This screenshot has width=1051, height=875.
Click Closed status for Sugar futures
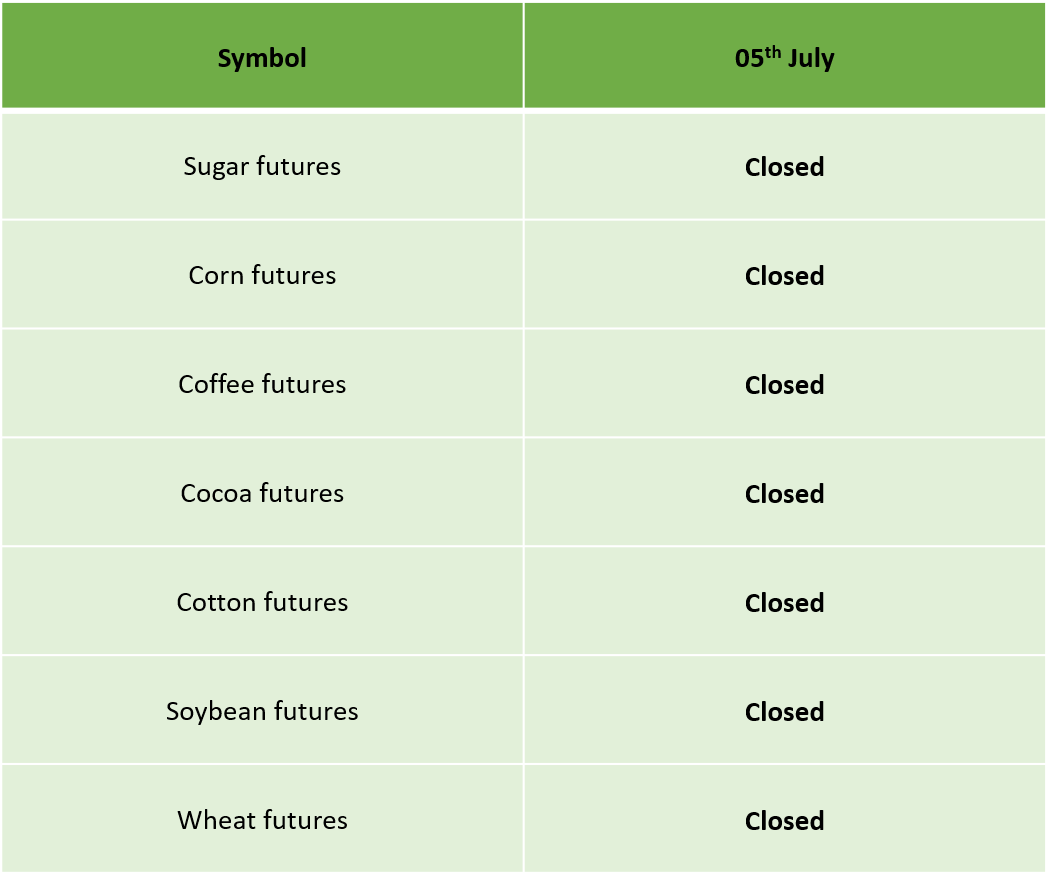pyautogui.click(x=784, y=167)
